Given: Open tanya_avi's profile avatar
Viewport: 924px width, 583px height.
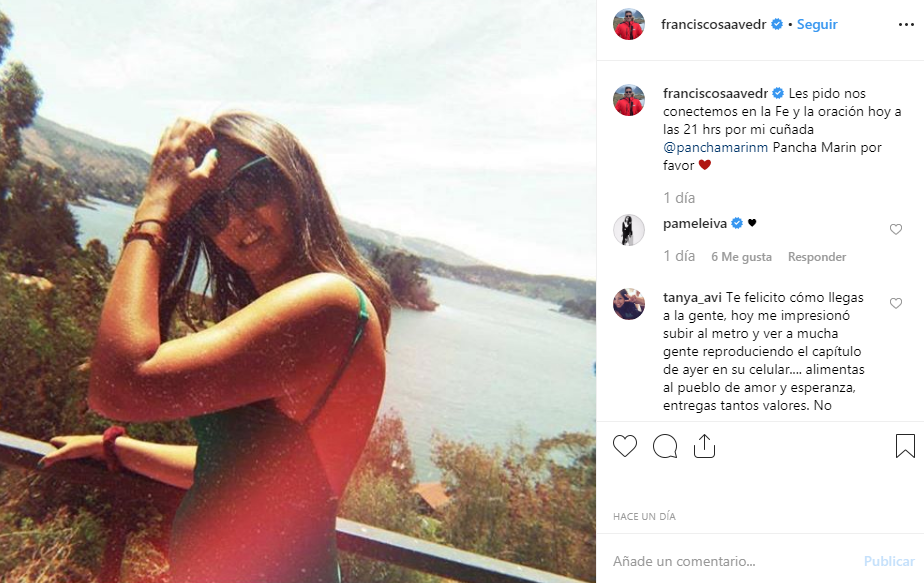Looking at the screenshot, I should click(x=629, y=304).
